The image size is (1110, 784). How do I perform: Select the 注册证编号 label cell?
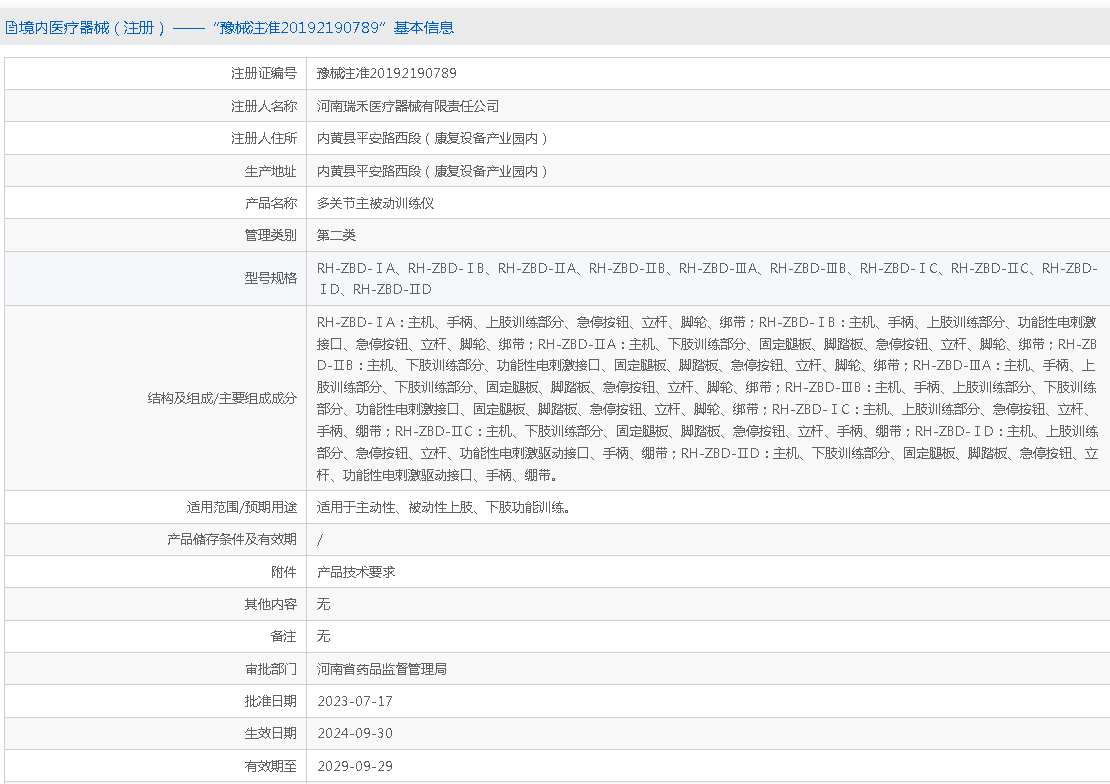[264, 73]
